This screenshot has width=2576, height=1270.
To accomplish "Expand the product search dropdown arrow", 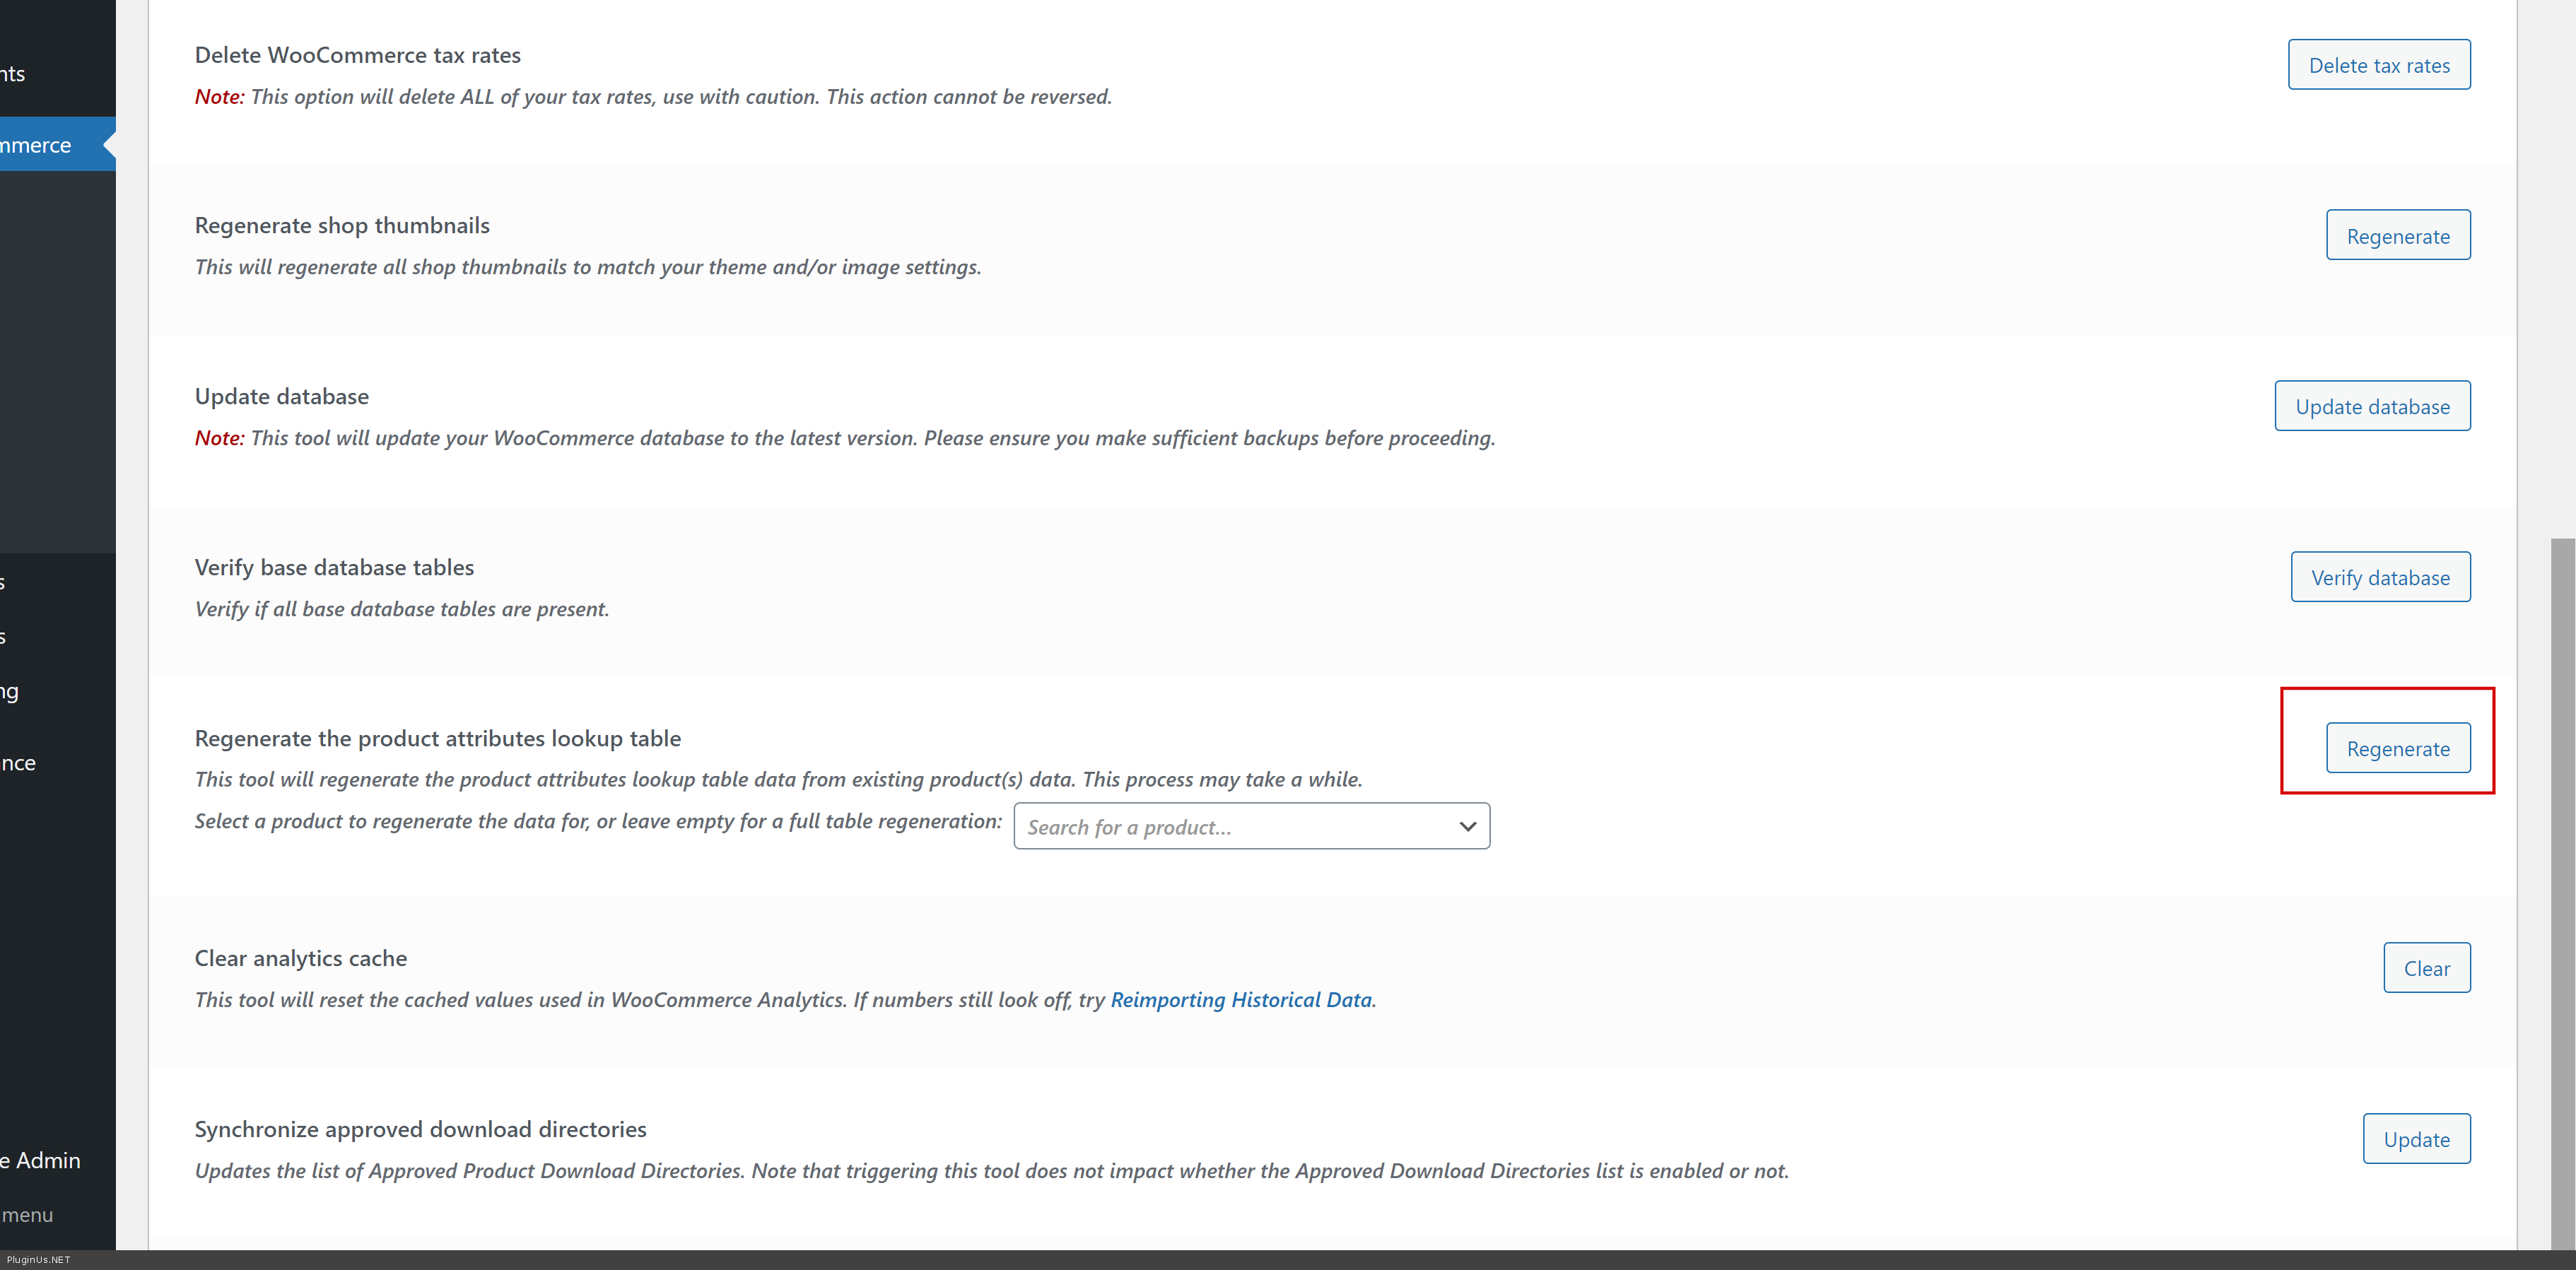I will 1466,827.
